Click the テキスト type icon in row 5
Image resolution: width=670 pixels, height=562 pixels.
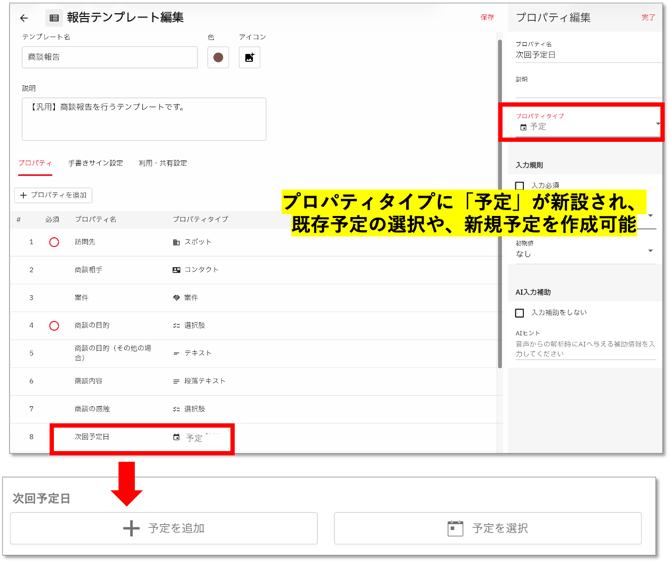click(x=176, y=353)
